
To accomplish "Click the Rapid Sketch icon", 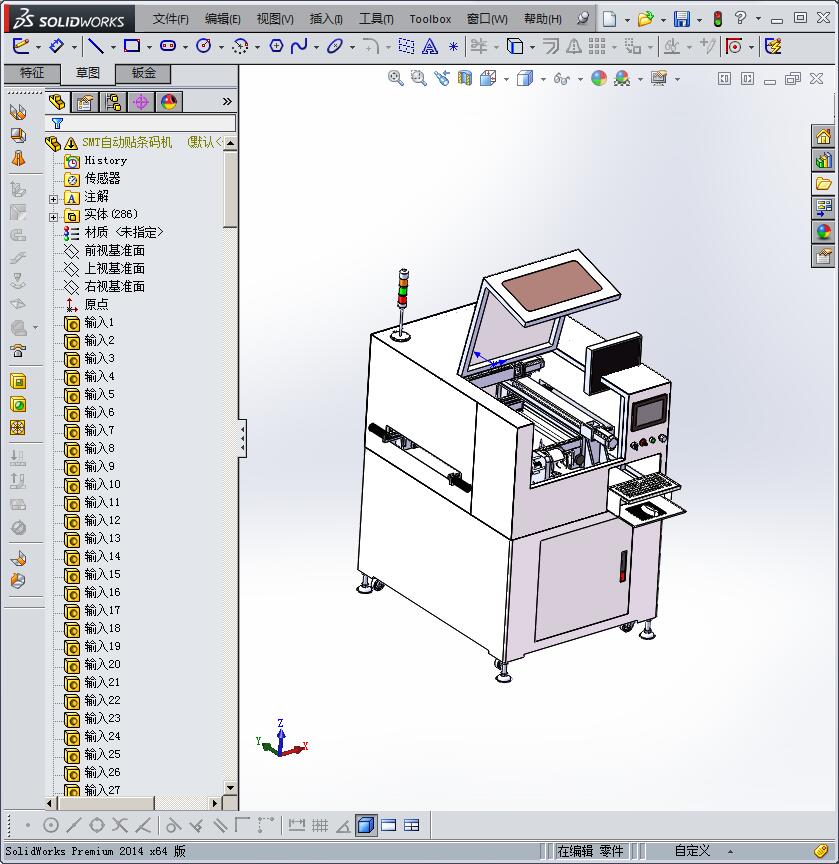I will coord(773,46).
